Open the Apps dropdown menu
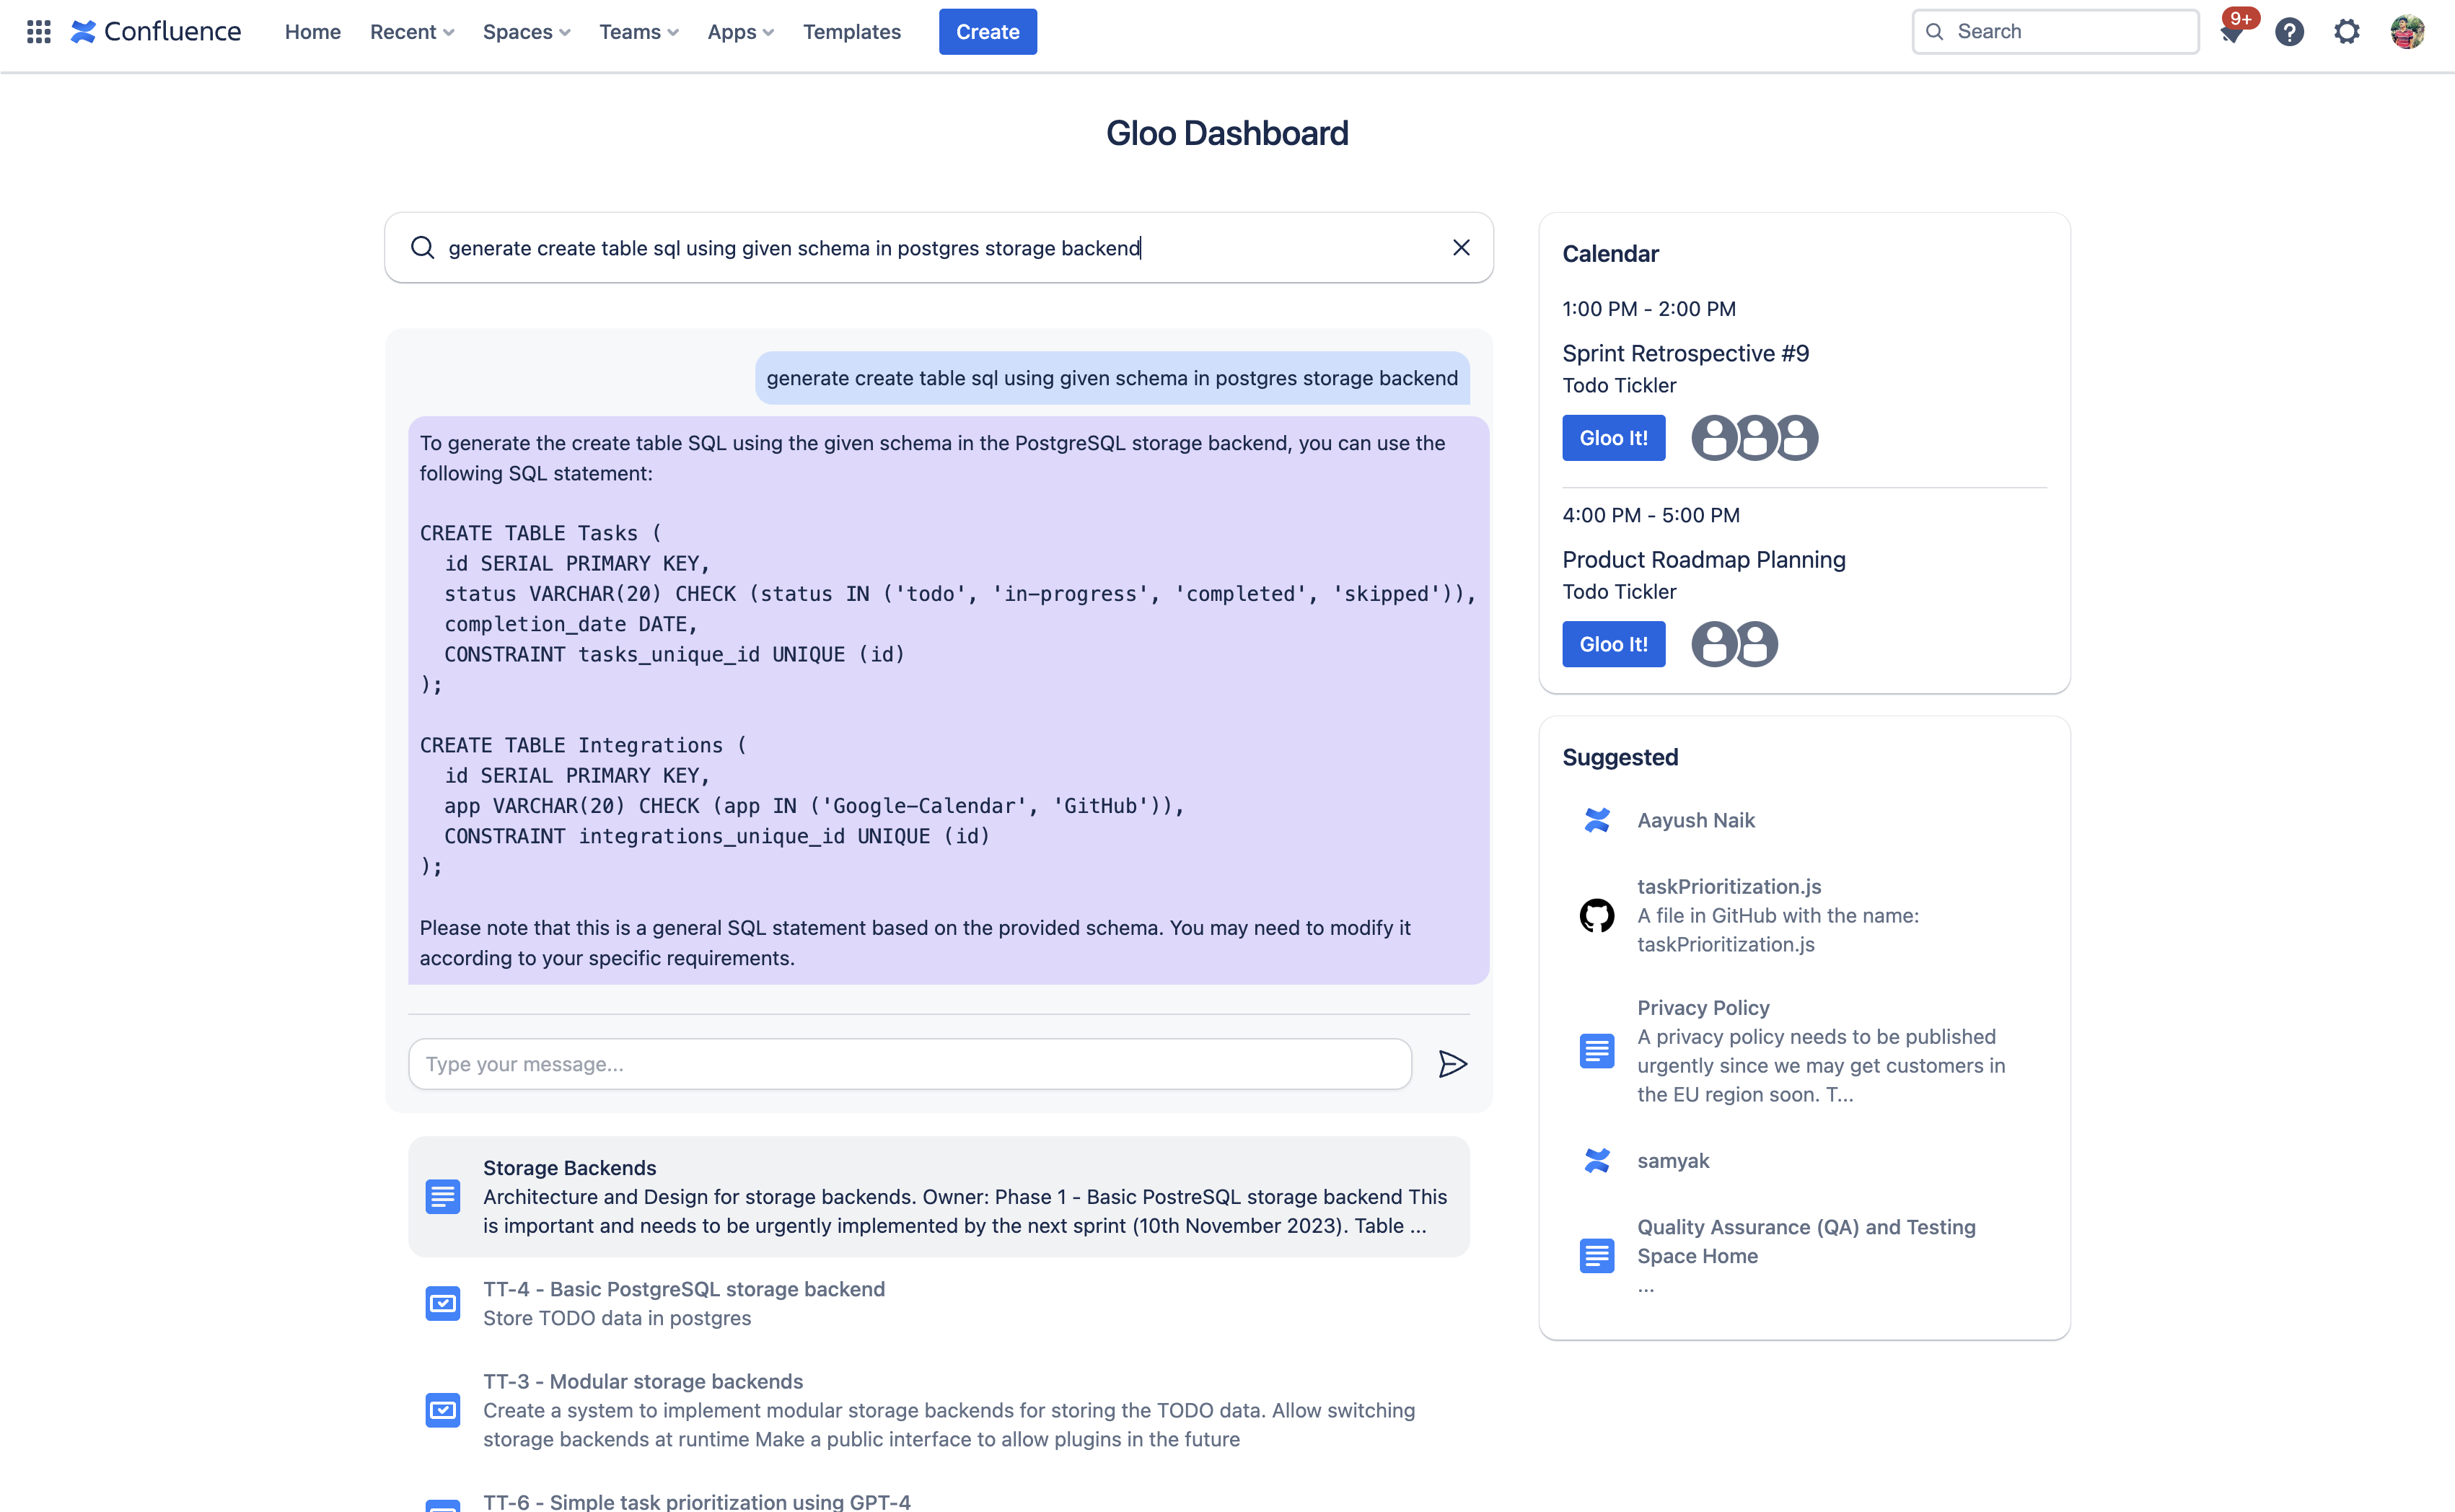This screenshot has height=1512, width=2455. [740, 32]
